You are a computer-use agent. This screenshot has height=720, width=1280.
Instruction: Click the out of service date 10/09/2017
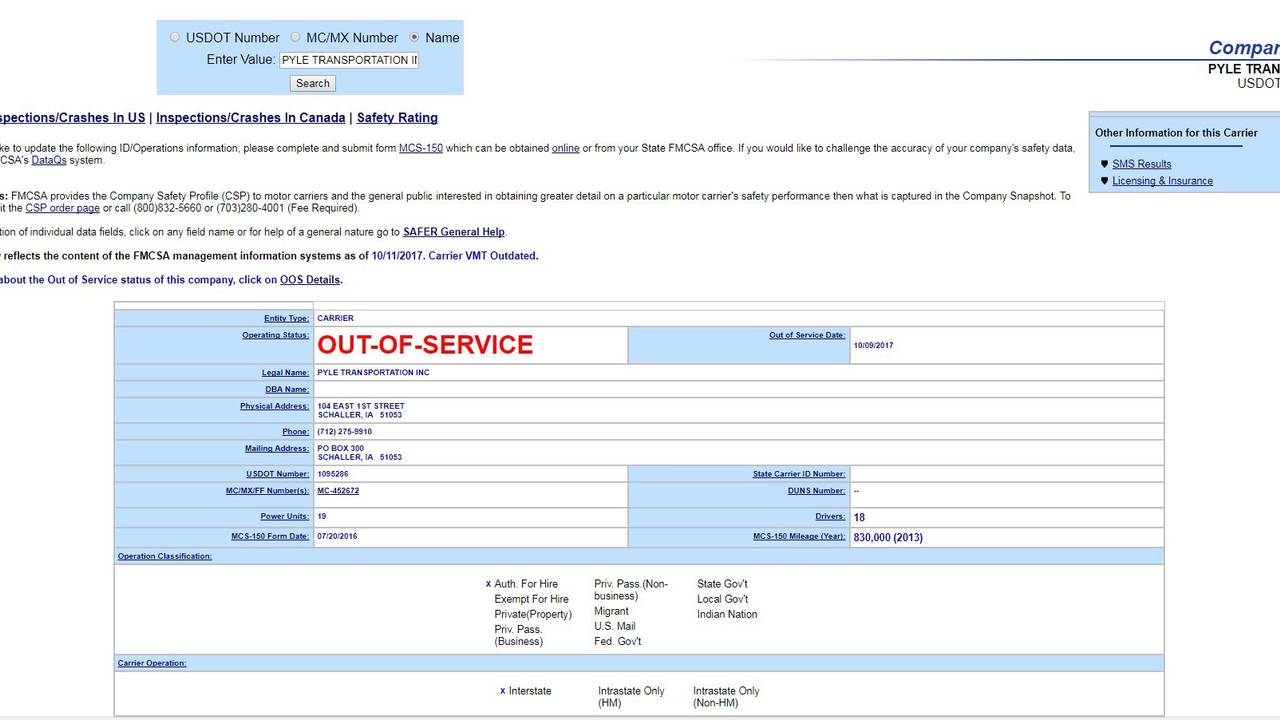pos(873,345)
